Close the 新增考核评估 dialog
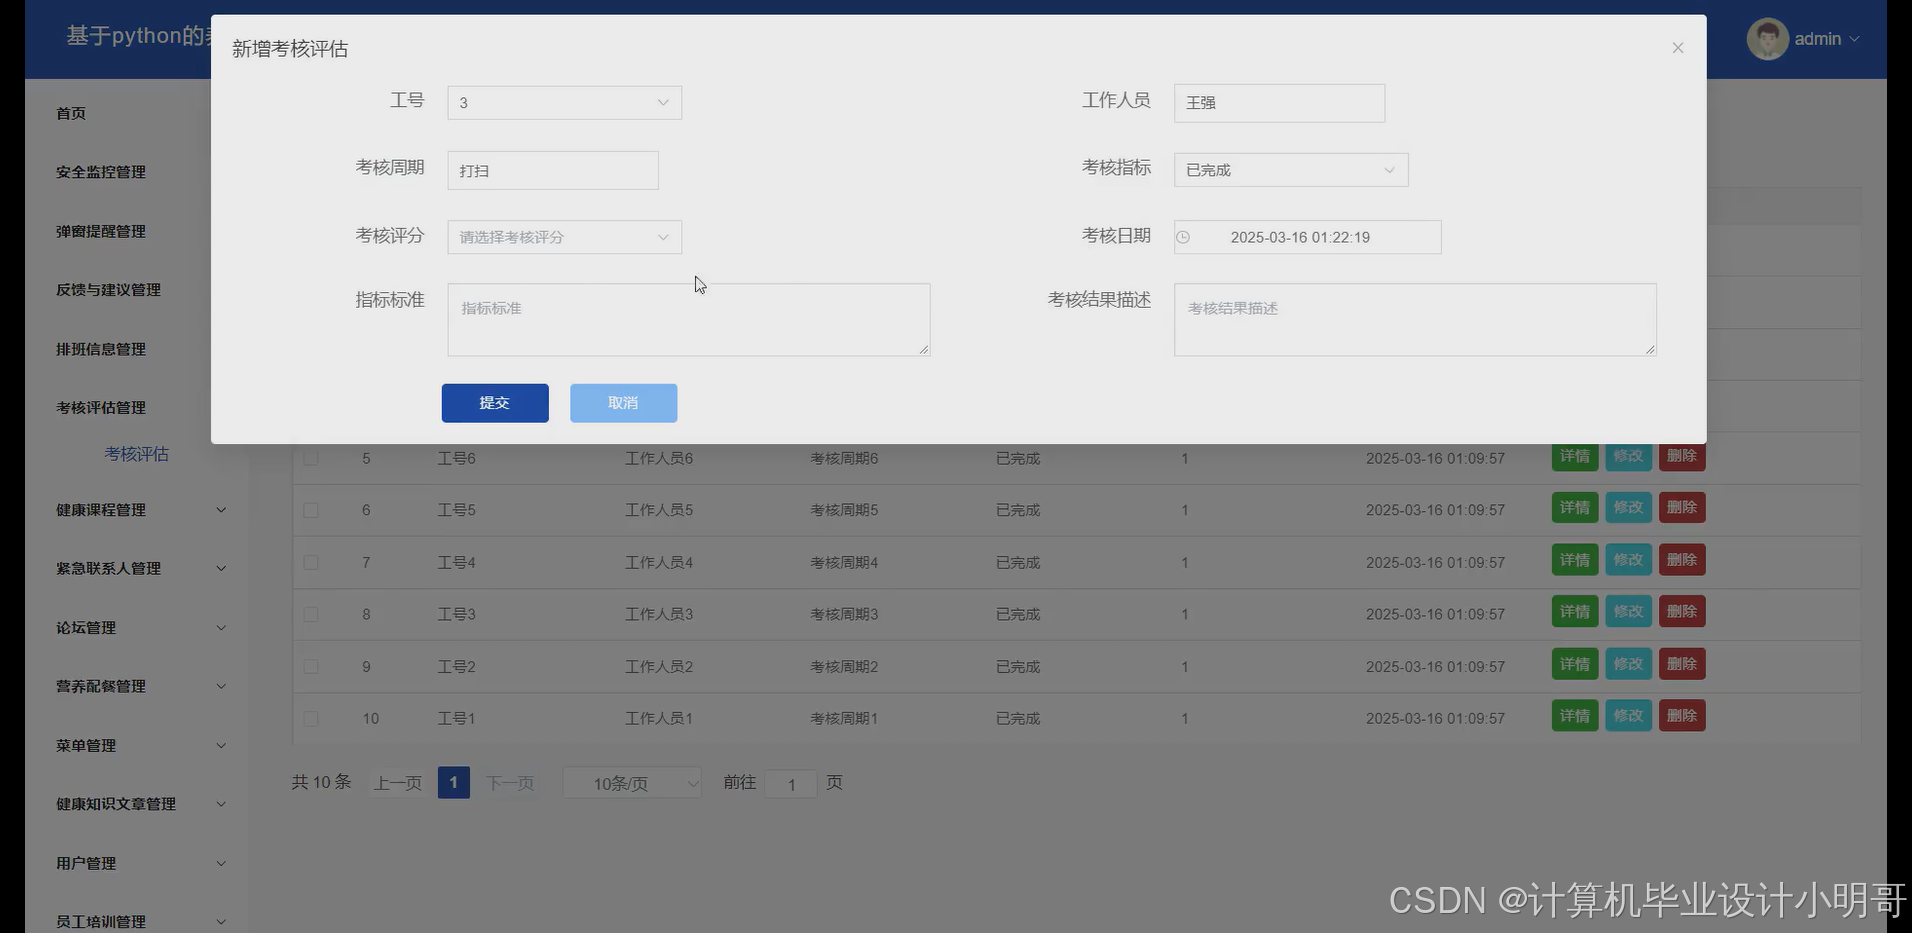This screenshot has height=933, width=1912. pos(1677,47)
